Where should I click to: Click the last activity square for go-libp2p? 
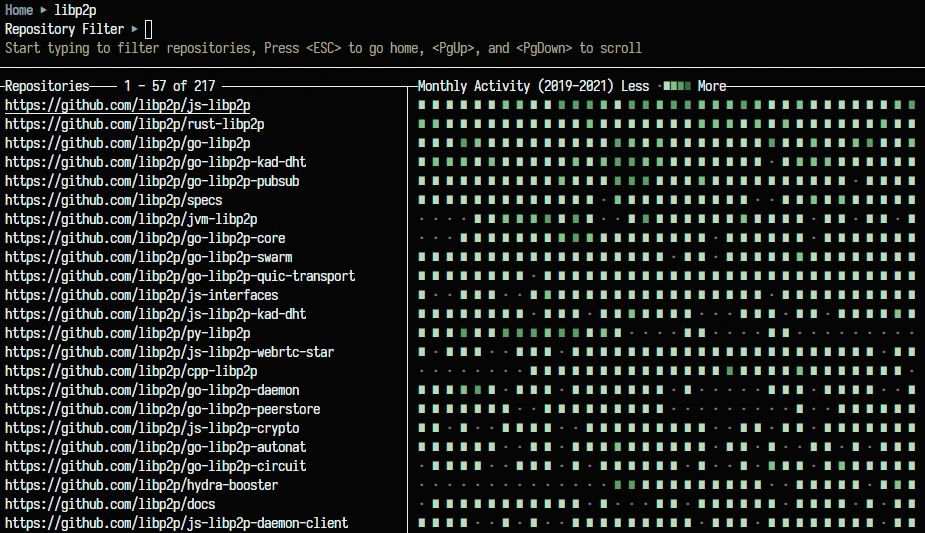point(913,143)
